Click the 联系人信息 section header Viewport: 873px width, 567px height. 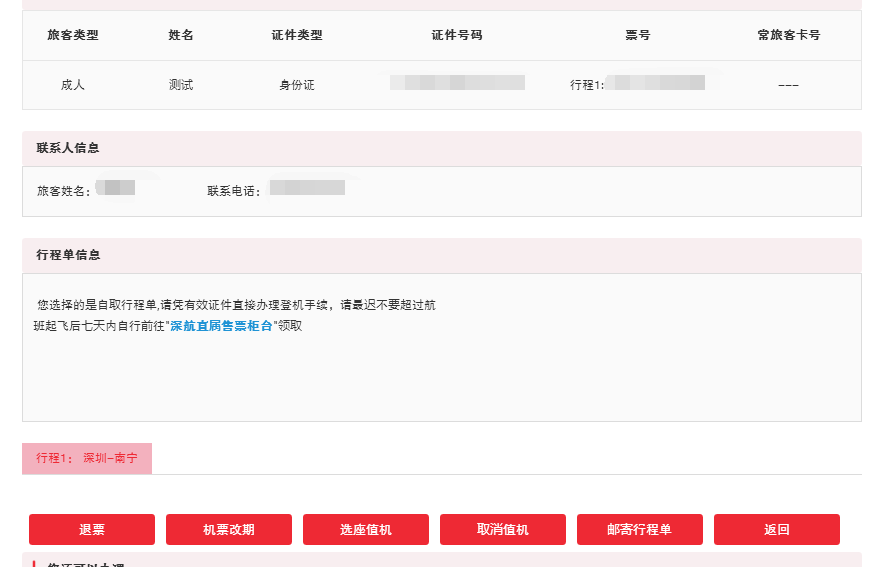click(68, 148)
